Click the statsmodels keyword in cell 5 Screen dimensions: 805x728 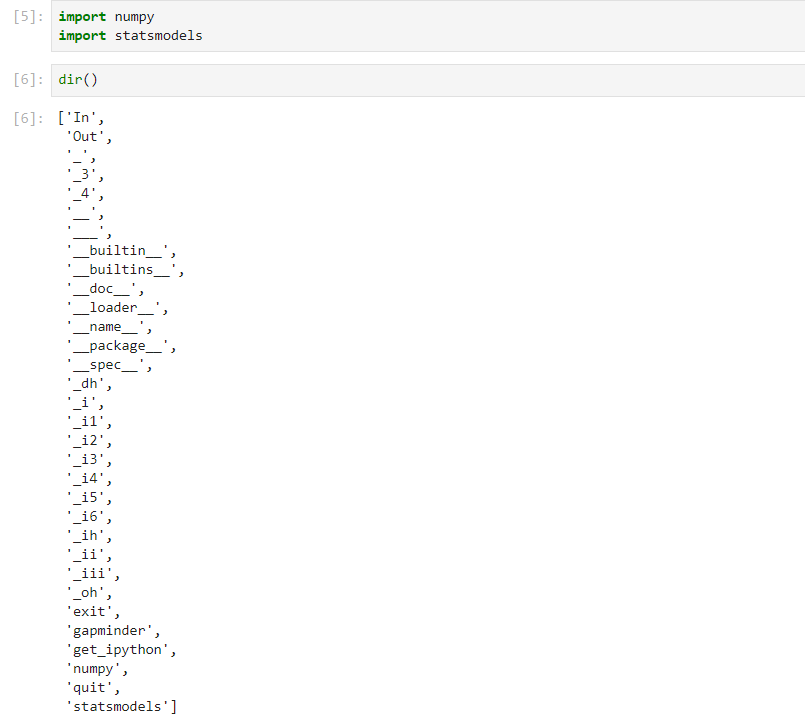pyautogui.click(x=156, y=35)
